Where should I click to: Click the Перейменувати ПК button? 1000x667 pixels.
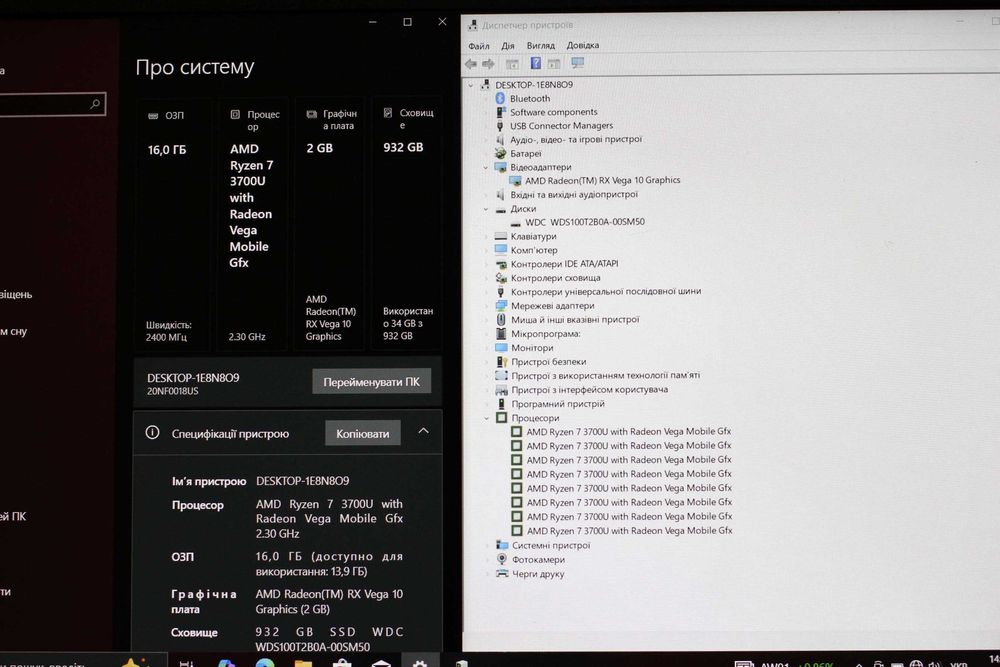tap(371, 381)
